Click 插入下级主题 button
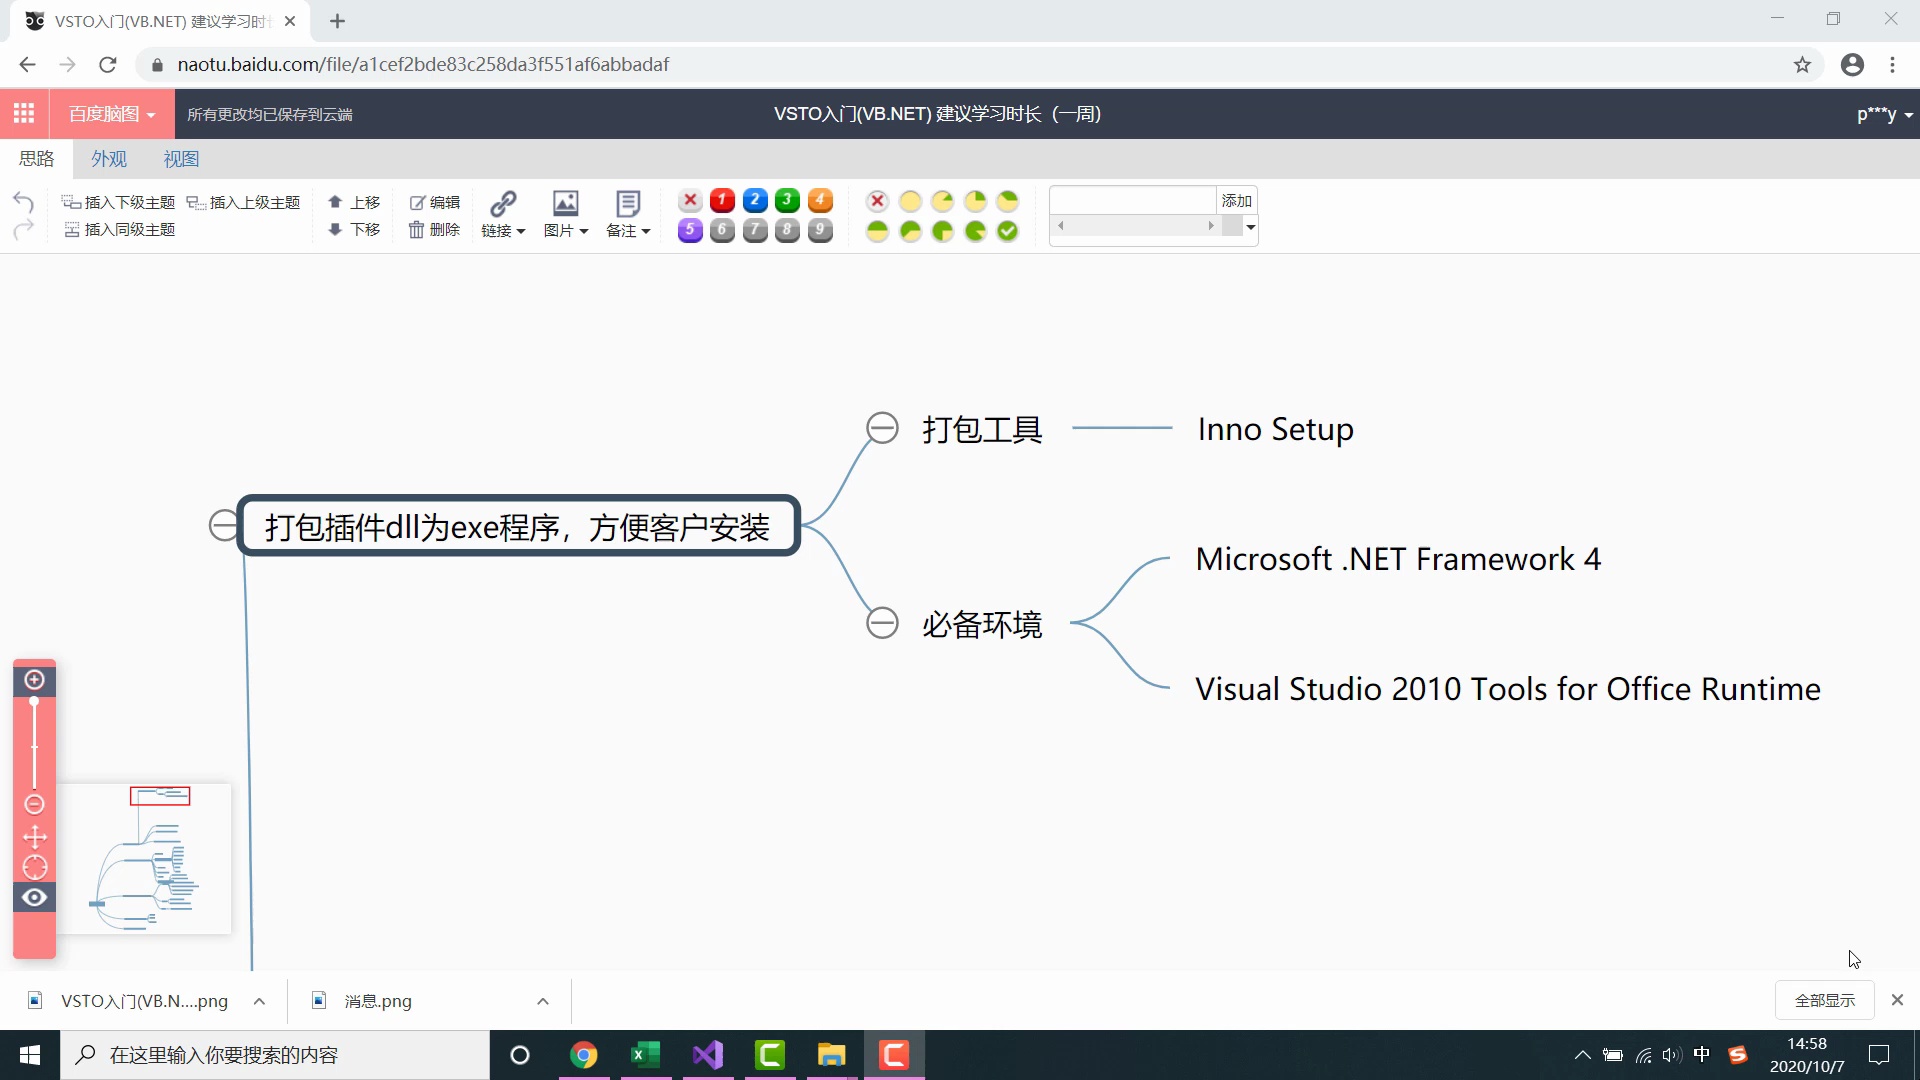Viewport: 1920px width, 1080px height. click(119, 202)
